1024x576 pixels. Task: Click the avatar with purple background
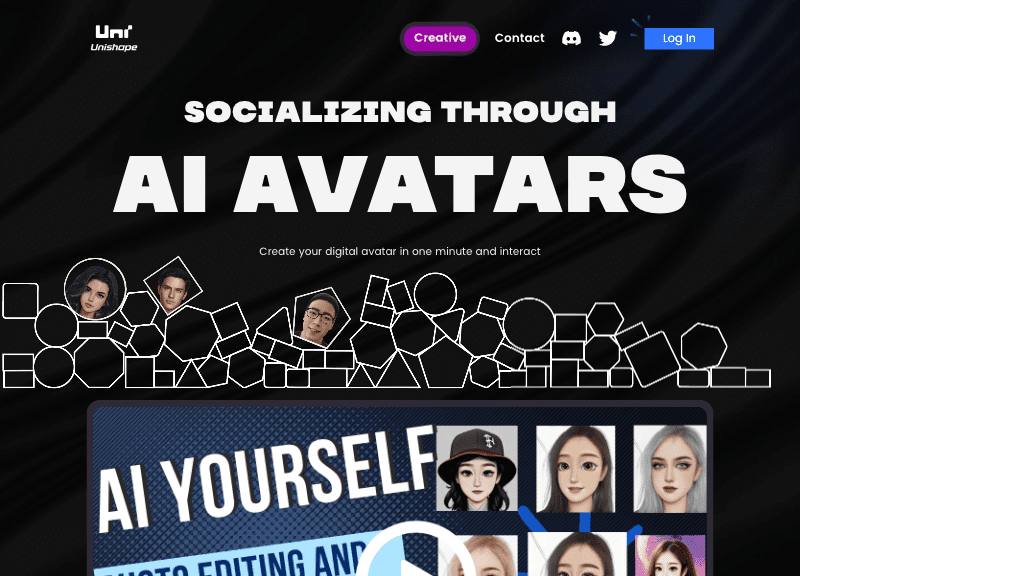(670, 556)
